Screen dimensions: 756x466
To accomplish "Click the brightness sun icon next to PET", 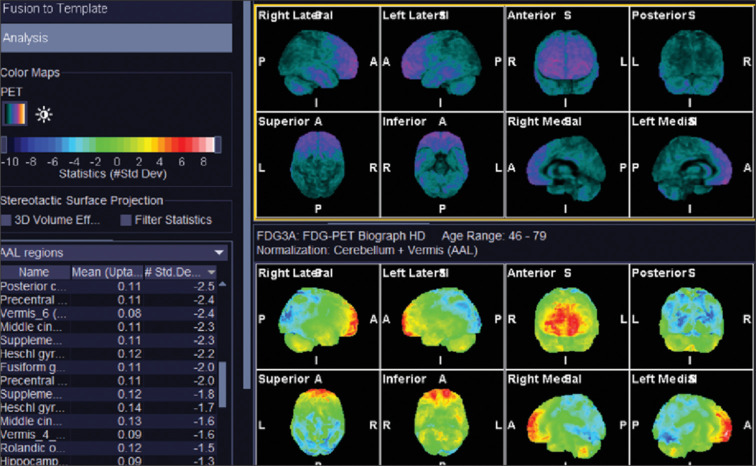I will click(44, 114).
